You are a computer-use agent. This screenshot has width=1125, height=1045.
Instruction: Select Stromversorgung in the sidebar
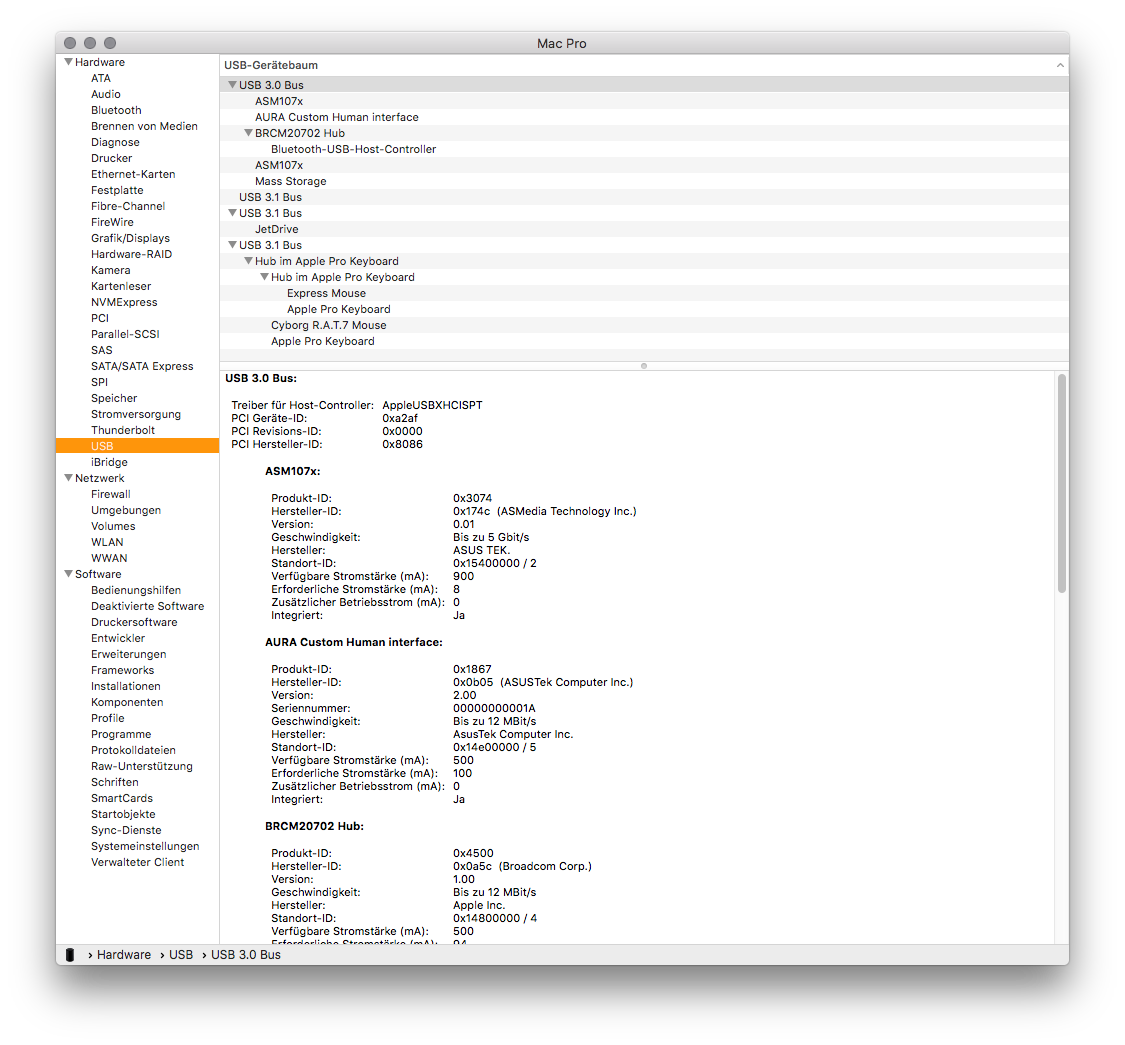click(x=136, y=414)
